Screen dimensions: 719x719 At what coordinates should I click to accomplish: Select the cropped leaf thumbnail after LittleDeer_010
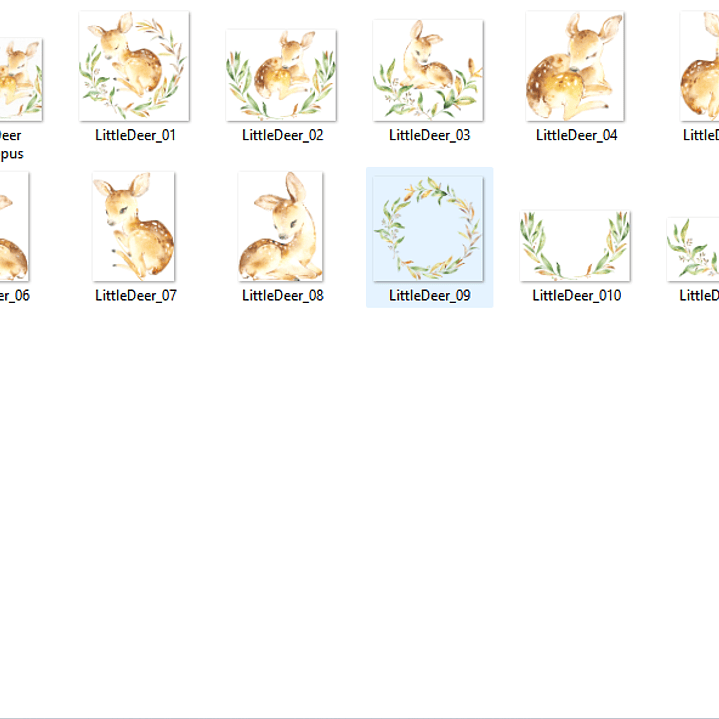pos(693,249)
